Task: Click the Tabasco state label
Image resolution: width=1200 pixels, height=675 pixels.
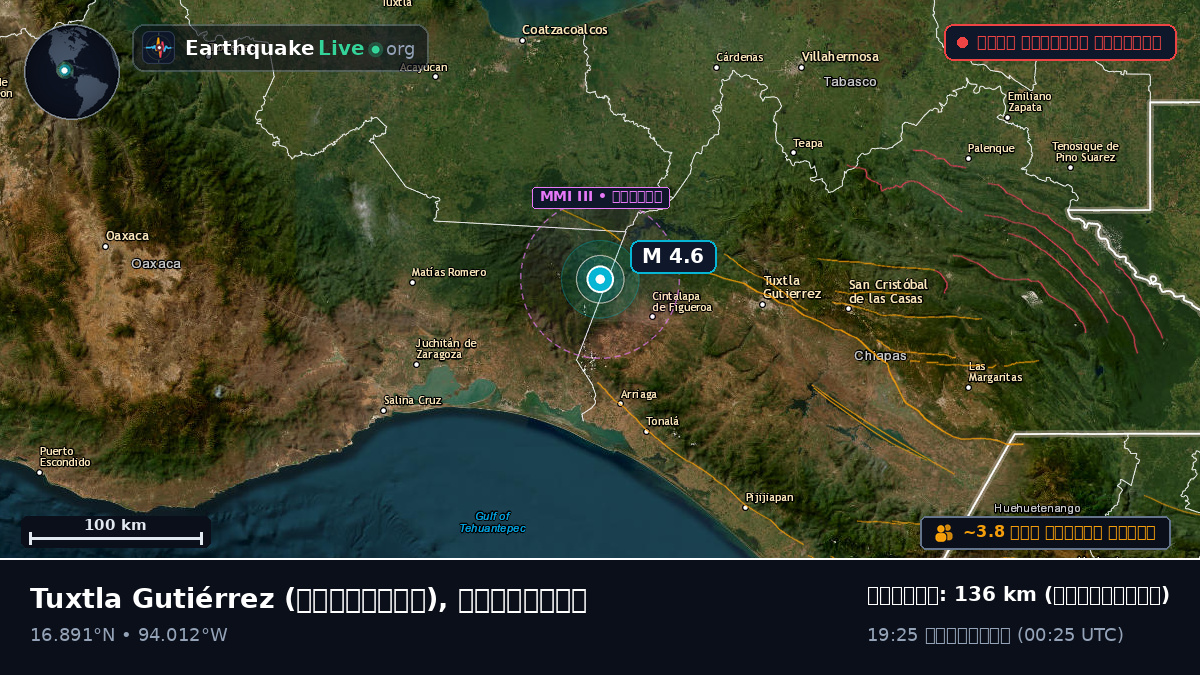Action: (x=850, y=82)
